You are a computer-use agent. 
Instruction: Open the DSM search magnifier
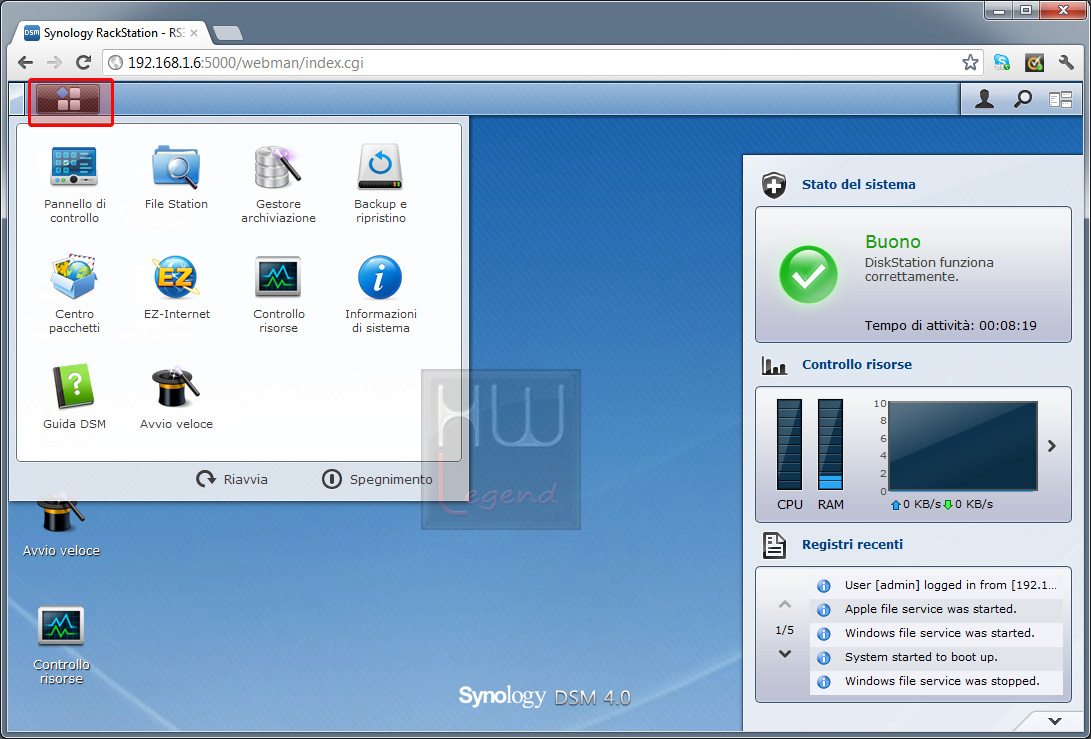[1022, 100]
